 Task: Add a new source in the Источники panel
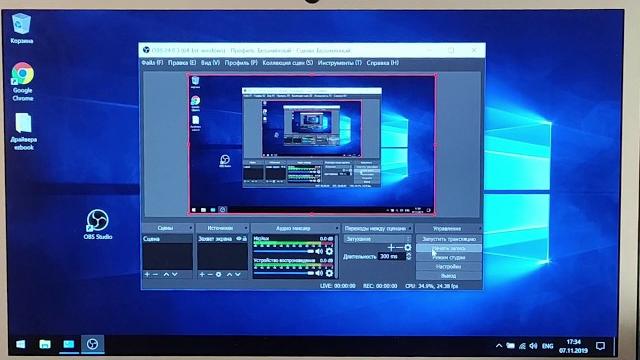(x=202, y=275)
